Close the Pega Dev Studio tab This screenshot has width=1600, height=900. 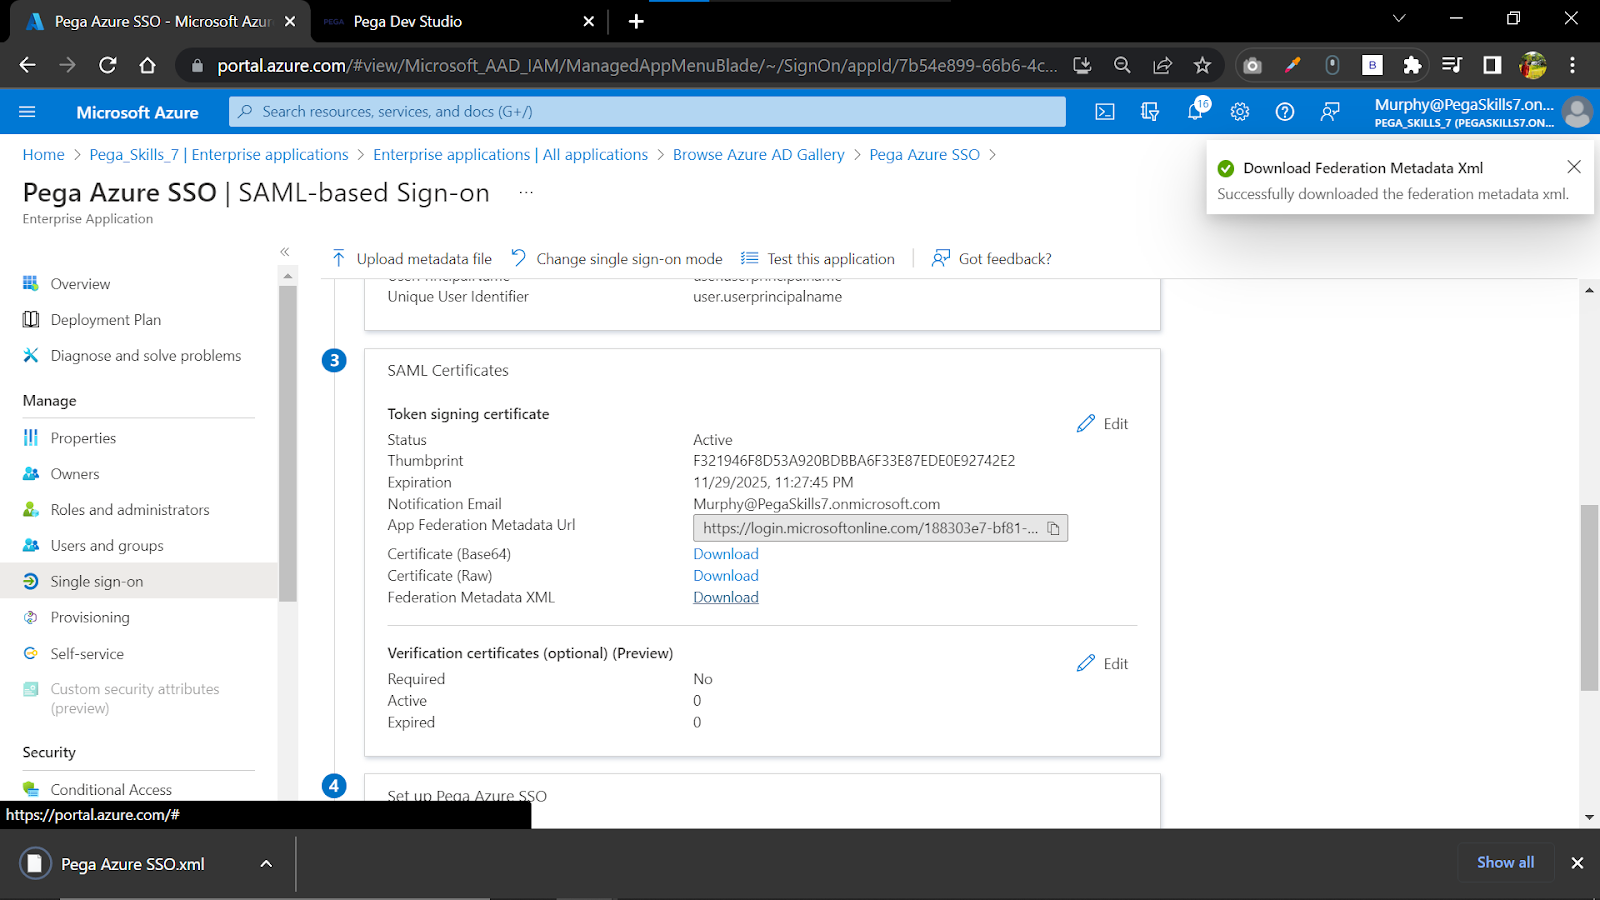[588, 21]
